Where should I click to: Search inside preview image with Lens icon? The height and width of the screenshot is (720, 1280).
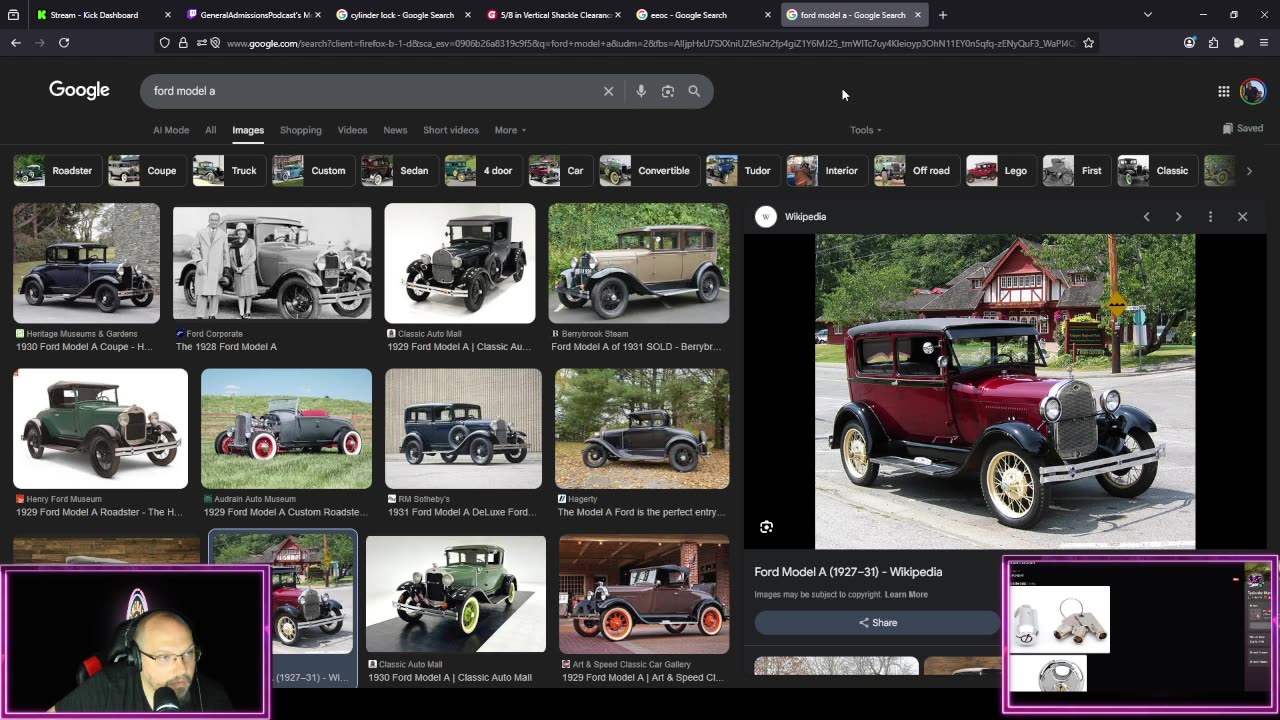(x=766, y=527)
